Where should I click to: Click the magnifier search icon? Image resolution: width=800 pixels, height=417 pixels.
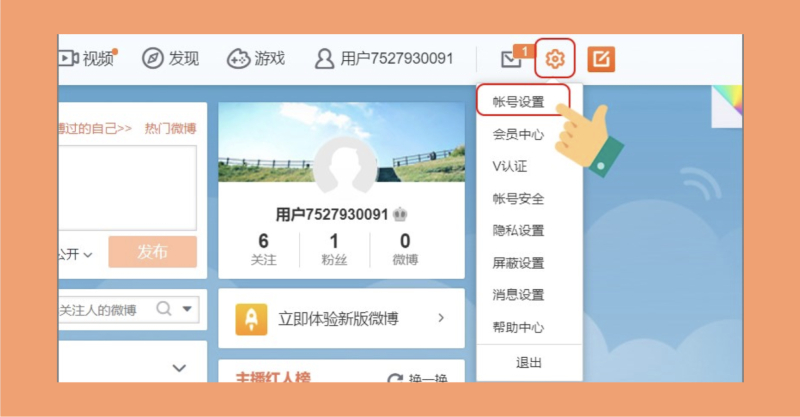tap(164, 309)
